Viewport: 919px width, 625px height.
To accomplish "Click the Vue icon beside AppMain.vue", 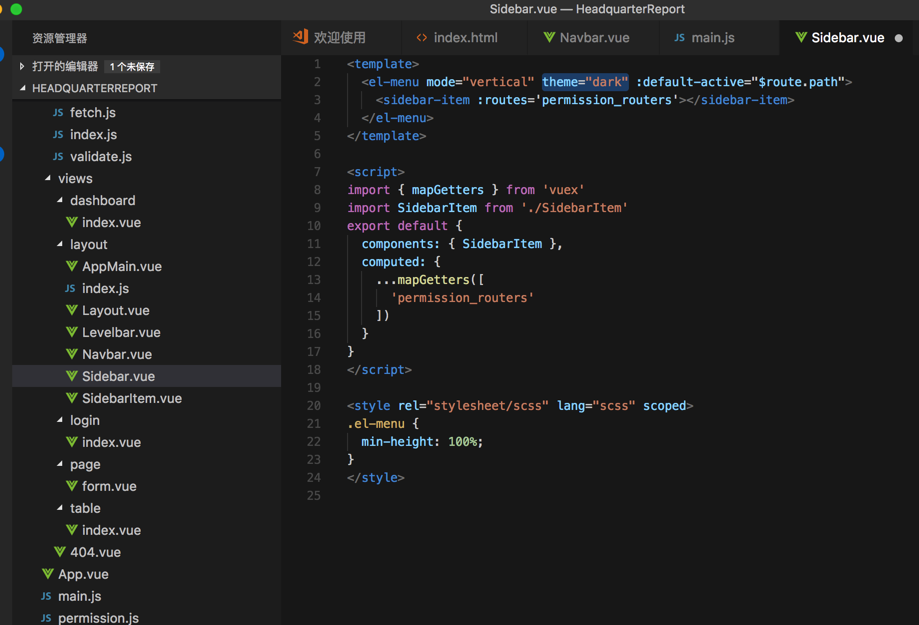I will pyautogui.click(x=72, y=267).
